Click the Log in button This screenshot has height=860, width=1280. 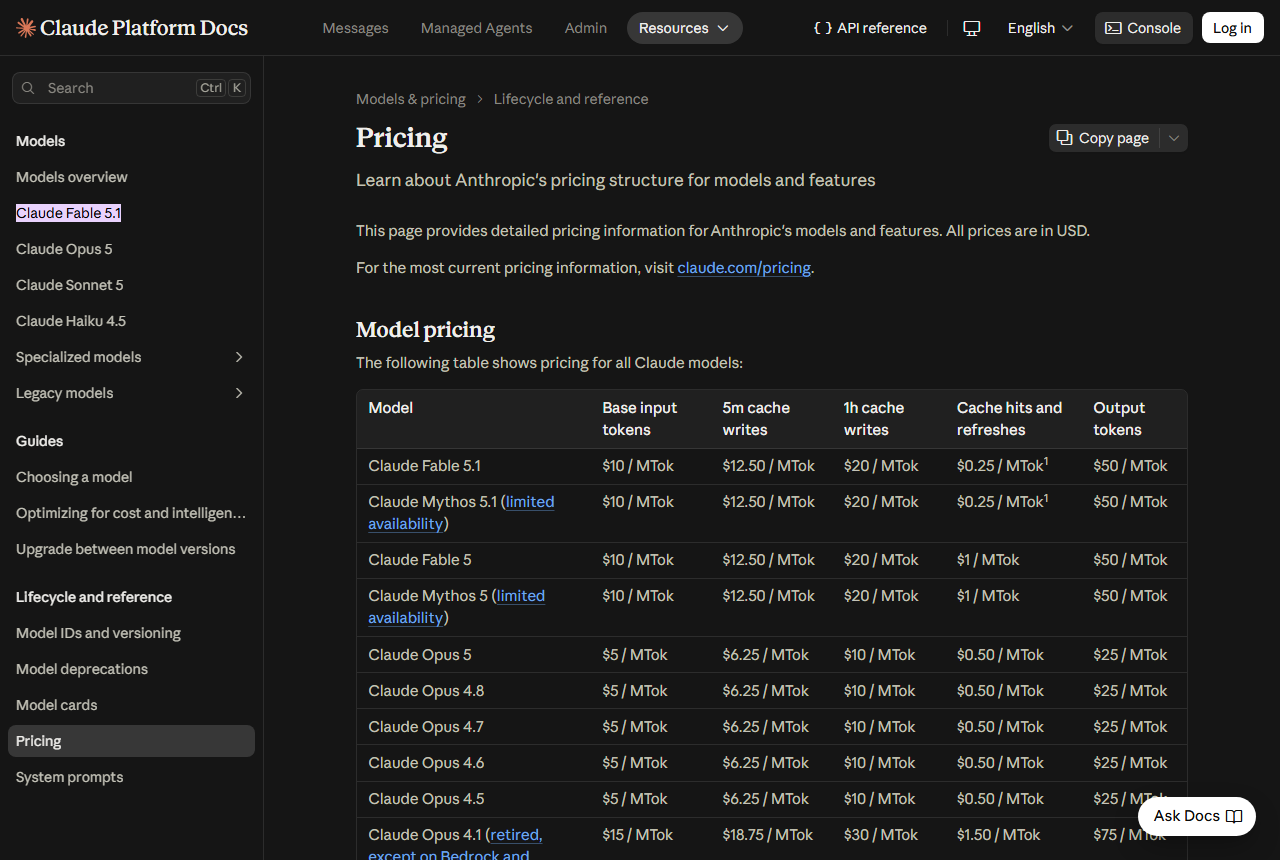coord(1232,28)
